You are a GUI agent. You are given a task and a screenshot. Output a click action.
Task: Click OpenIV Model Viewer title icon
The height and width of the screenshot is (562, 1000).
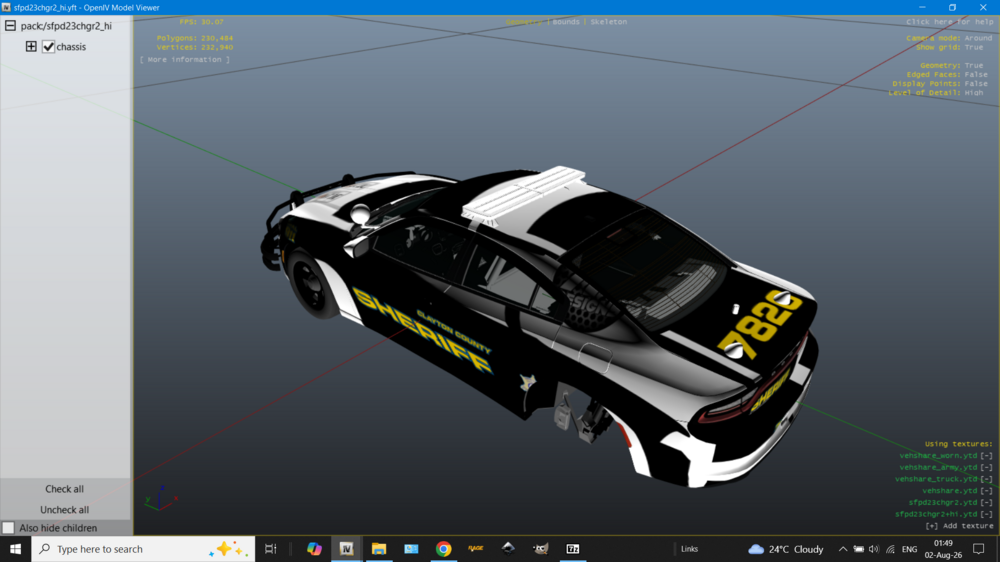click(x=6, y=7)
